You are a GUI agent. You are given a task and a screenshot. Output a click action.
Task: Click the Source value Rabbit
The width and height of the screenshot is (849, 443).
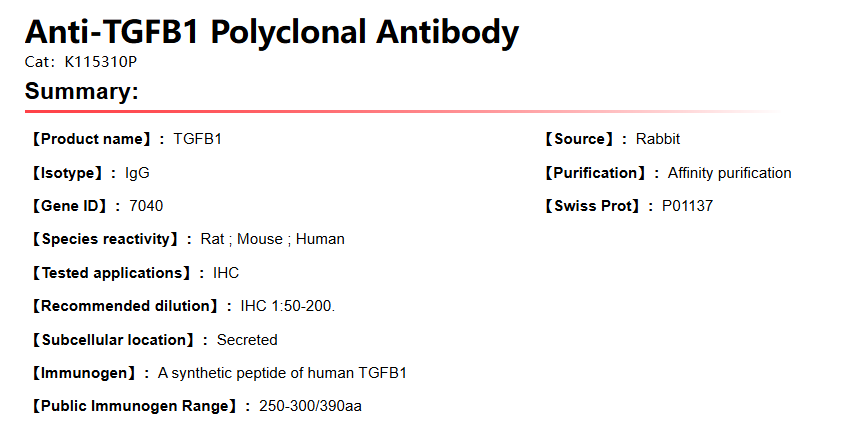[658, 139]
